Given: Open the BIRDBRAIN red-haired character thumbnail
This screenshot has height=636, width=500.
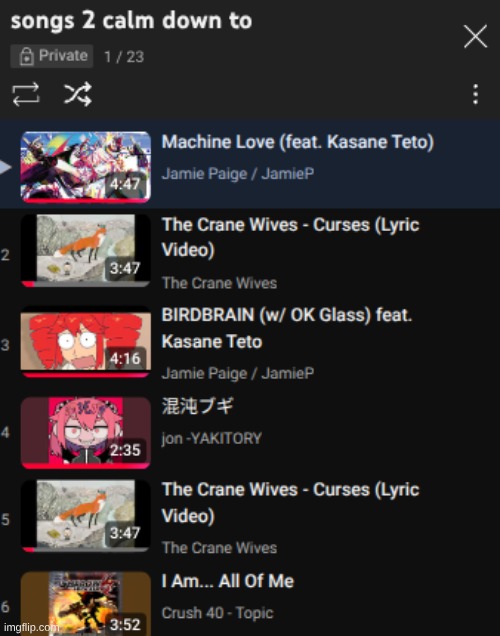Looking at the screenshot, I should (86, 342).
